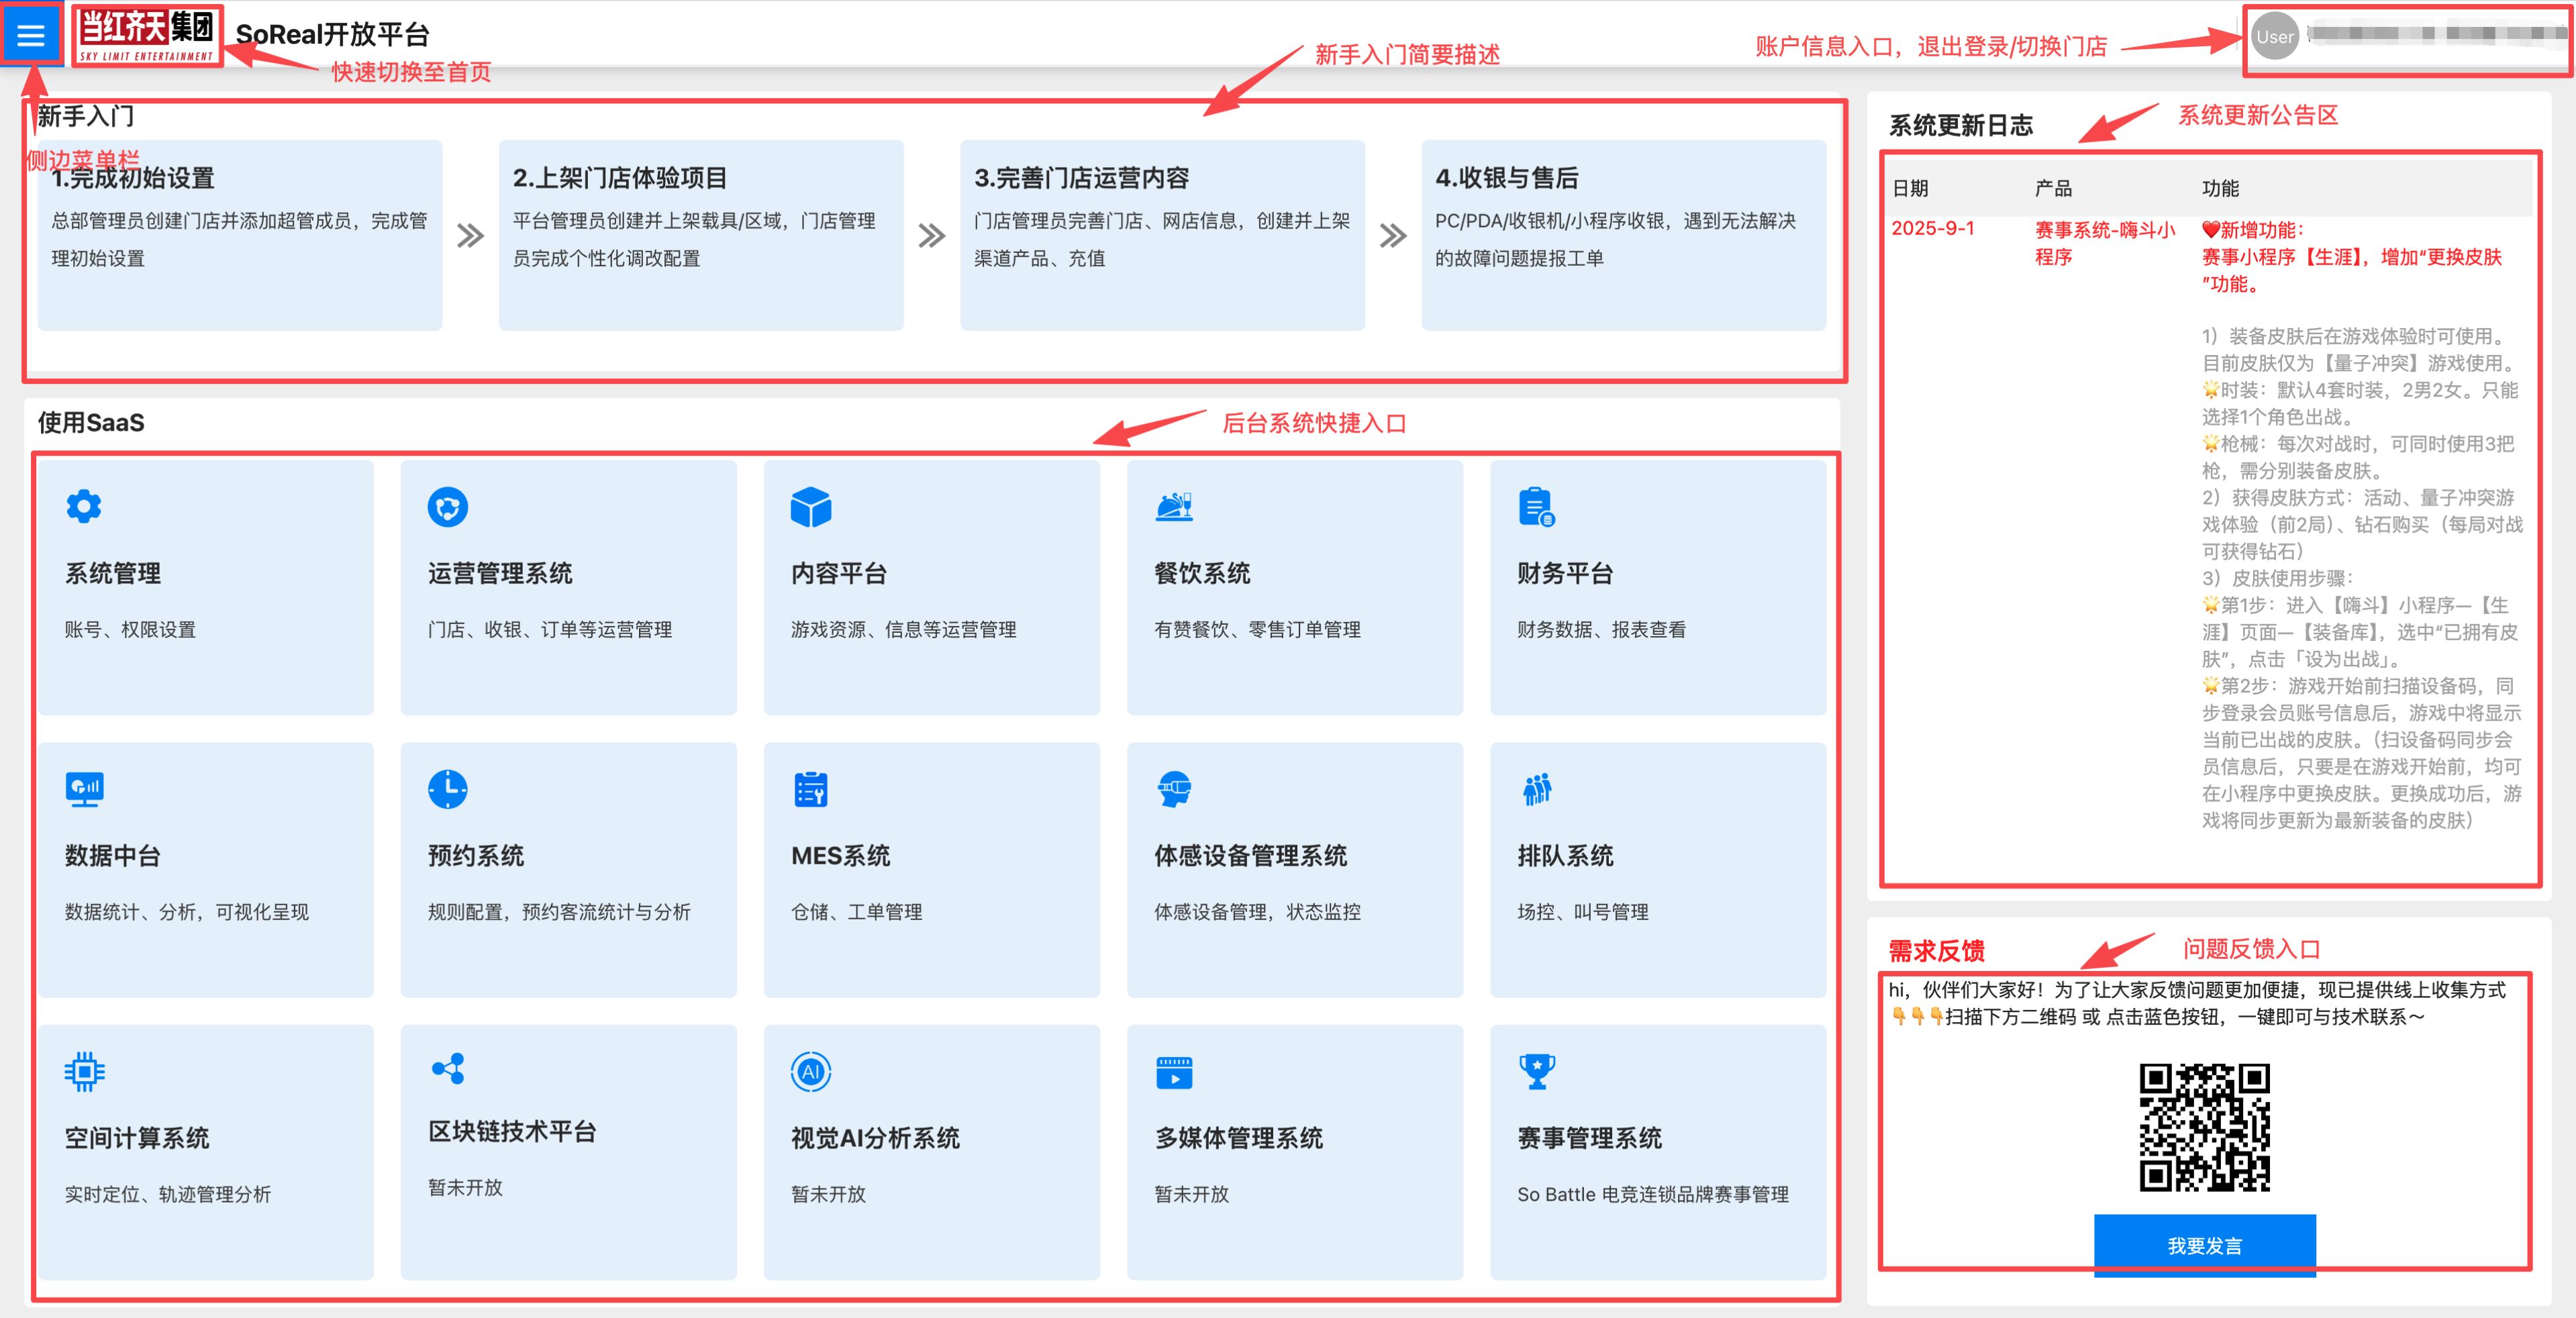2576x1318 pixels.
Task: Click the 视觉AI分析系统 AI icon
Action: (810, 1072)
